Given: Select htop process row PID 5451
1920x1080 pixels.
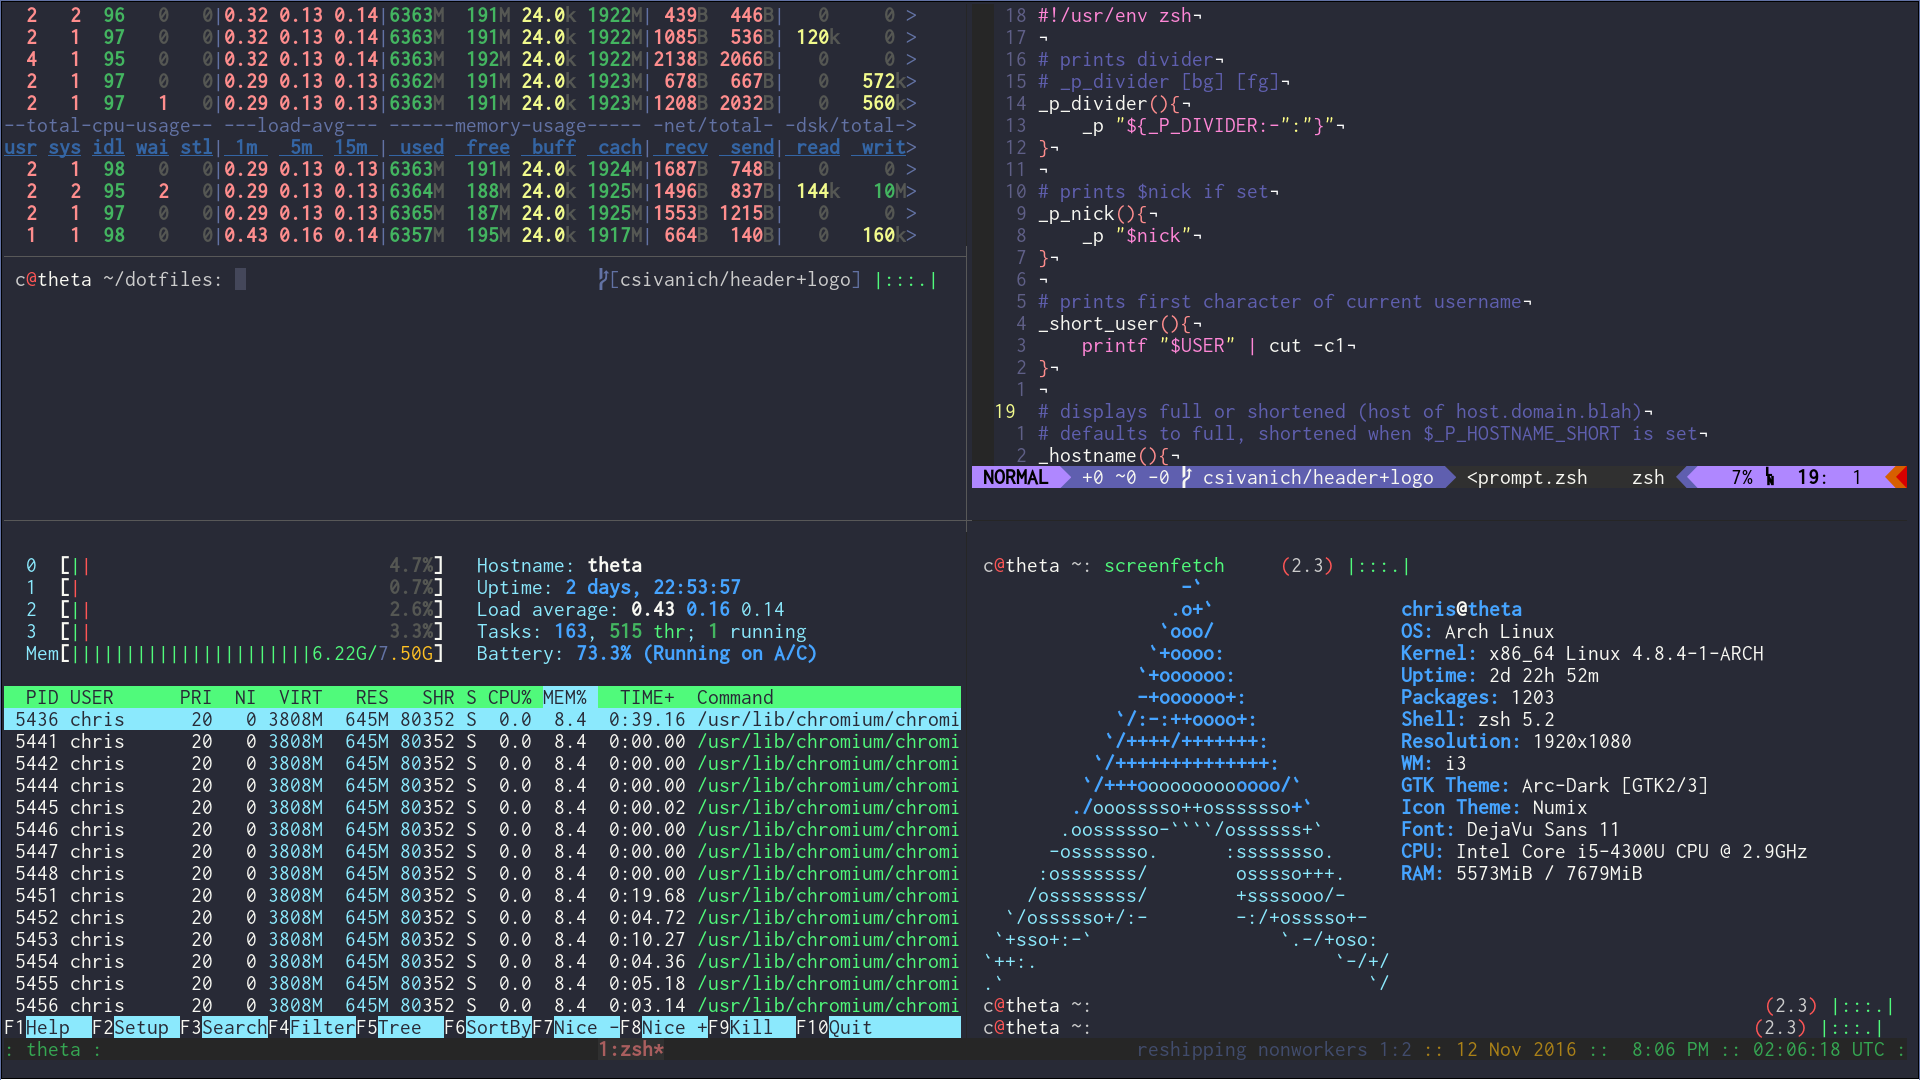Looking at the screenshot, I should [x=482, y=895].
